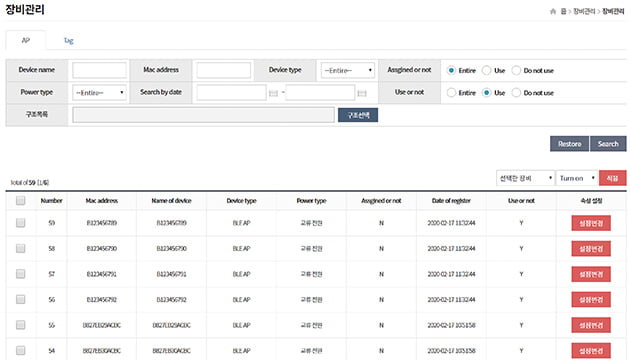
Task: Open the Turn on dropdown
Action: pyautogui.click(x=577, y=178)
